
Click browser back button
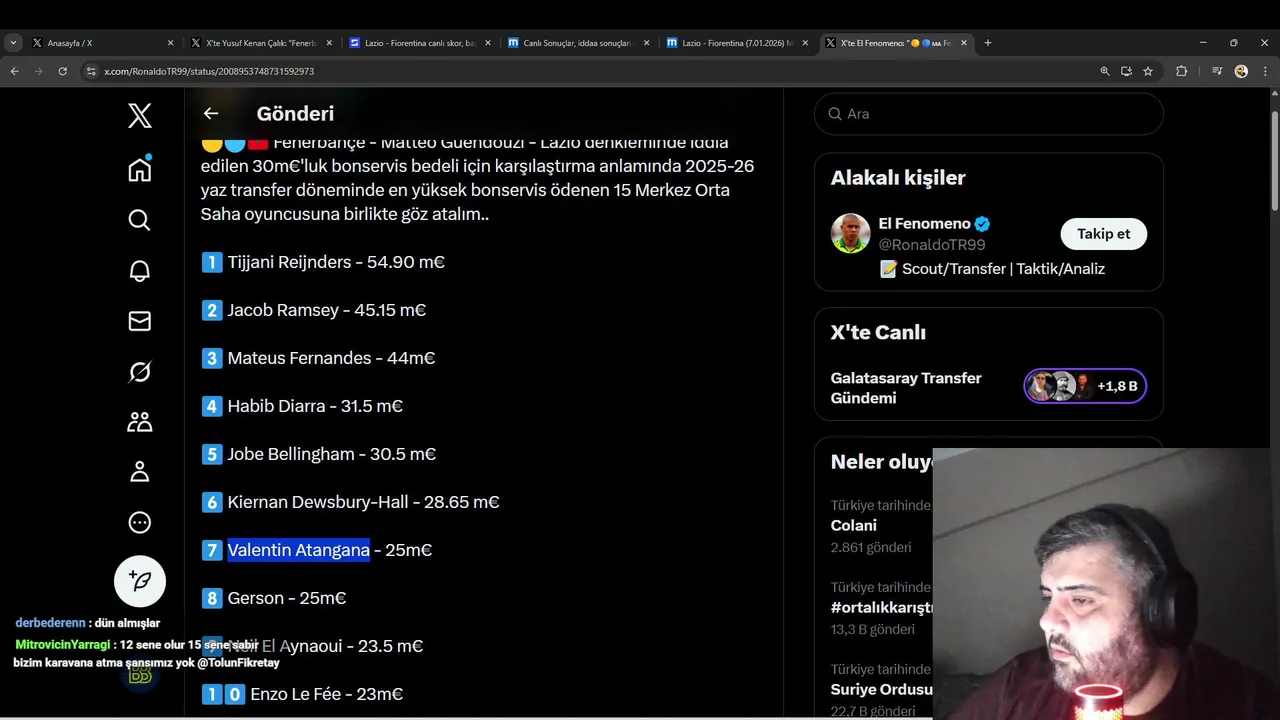(x=14, y=71)
